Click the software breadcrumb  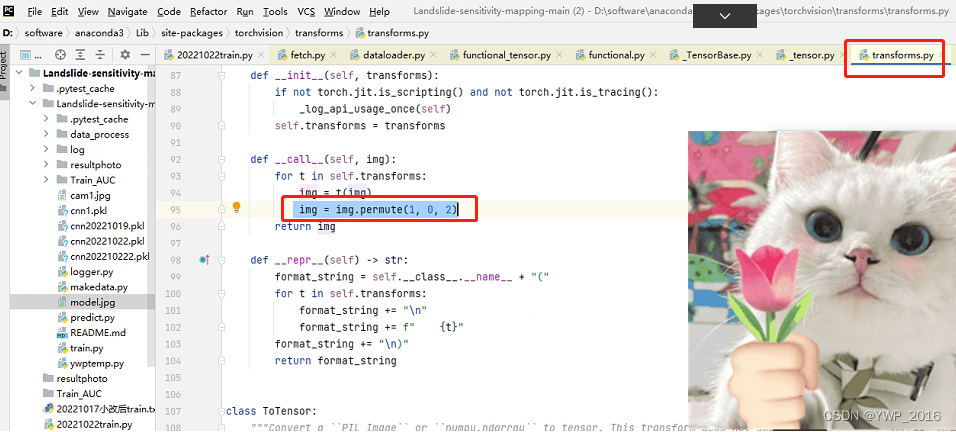tap(43, 33)
